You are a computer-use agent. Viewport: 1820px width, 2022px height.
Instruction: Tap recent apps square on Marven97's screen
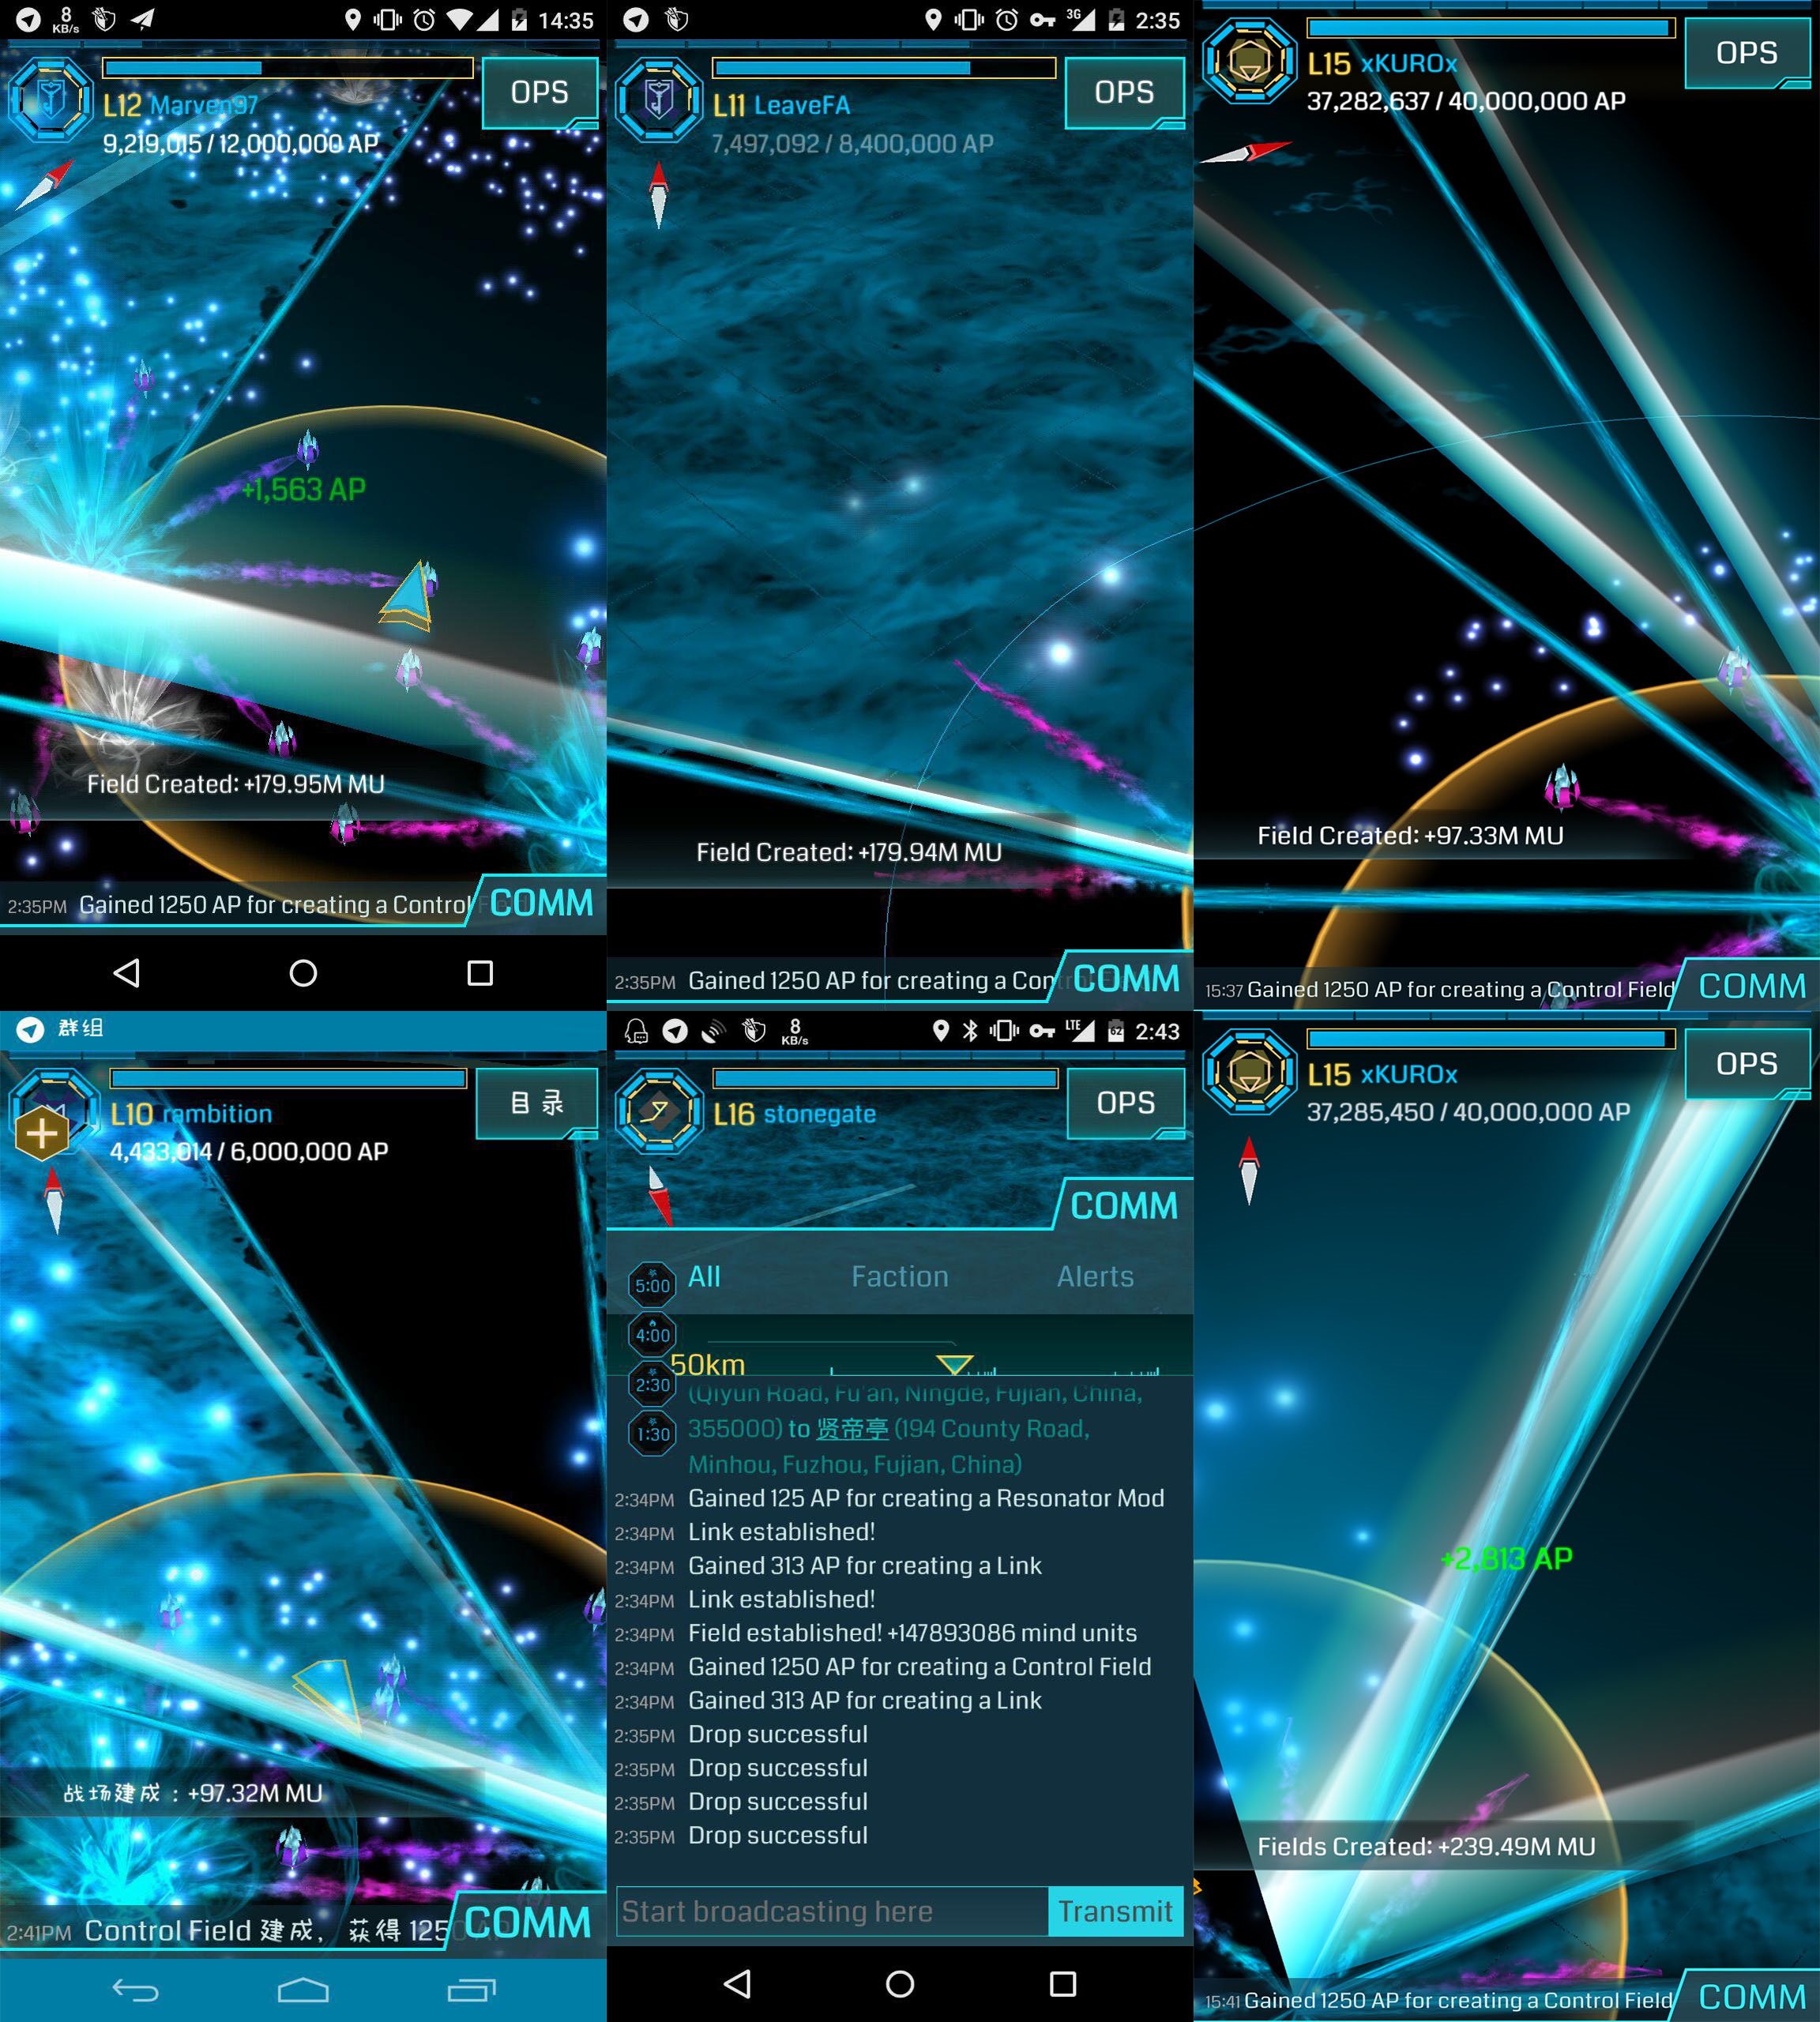pyautogui.click(x=480, y=972)
